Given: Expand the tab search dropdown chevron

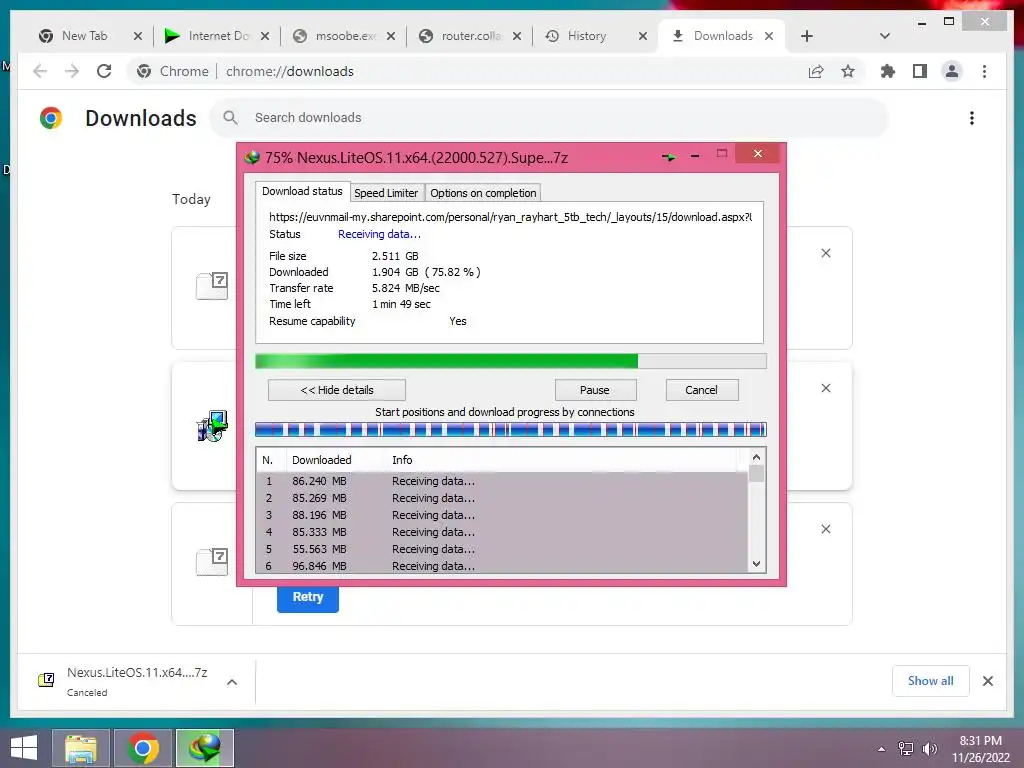Looking at the screenshot, I should click(x=885, y=36).
